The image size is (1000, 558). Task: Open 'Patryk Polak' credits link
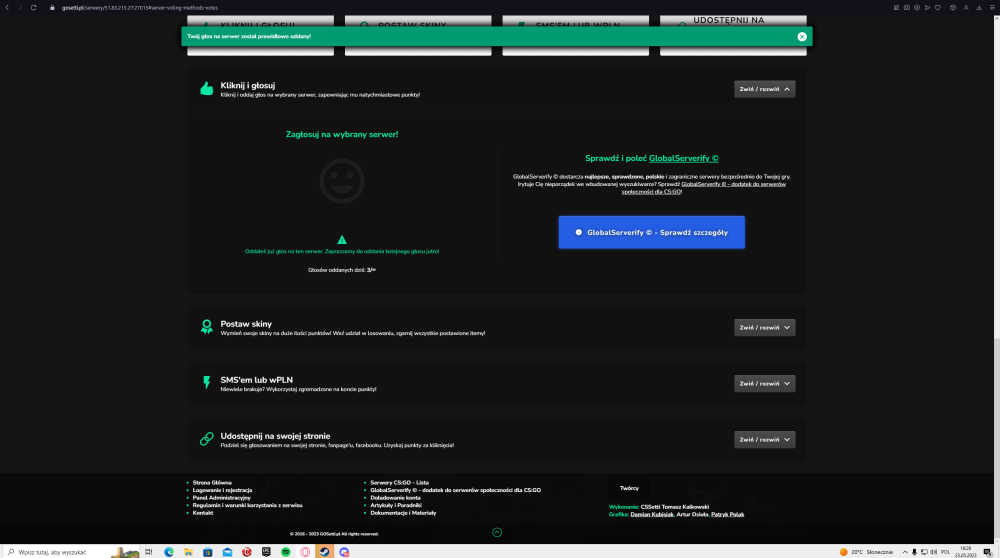point(727,515)
